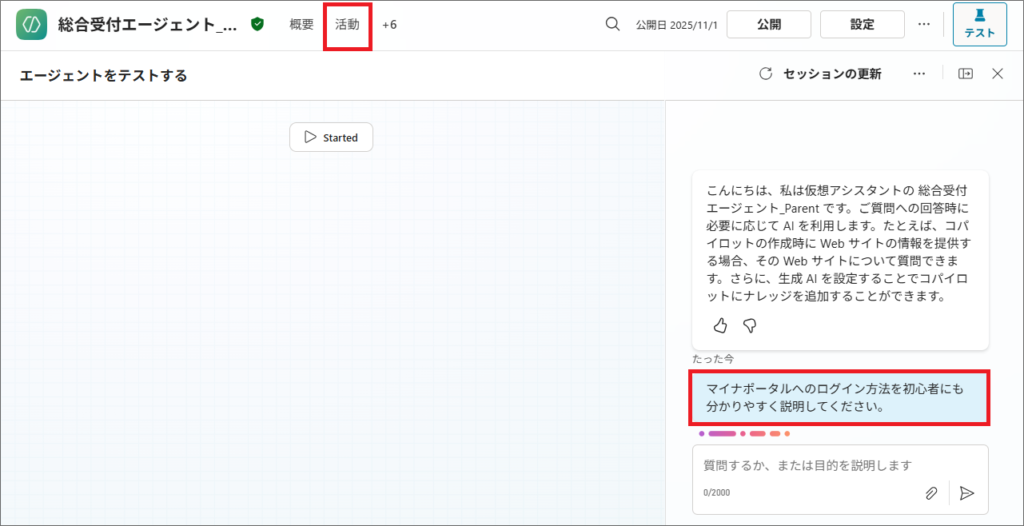Toggle the side panel layout icon
Viewport: 1024px width, 526px height.
click(965, 74)
